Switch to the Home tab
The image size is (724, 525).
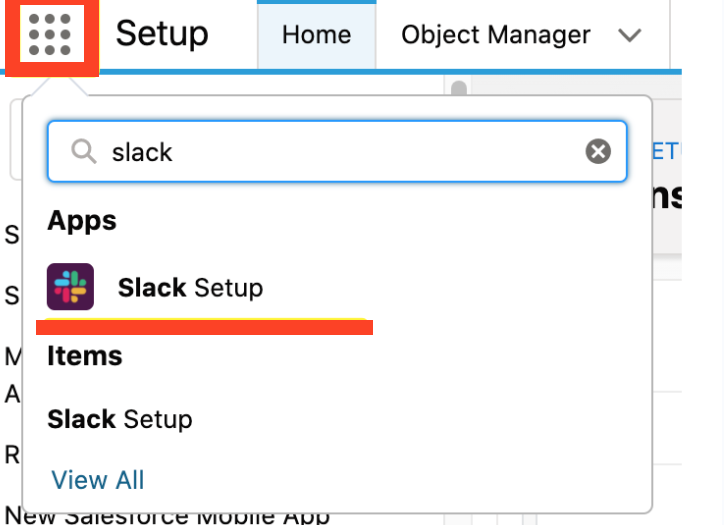click(x=317, y=35)
